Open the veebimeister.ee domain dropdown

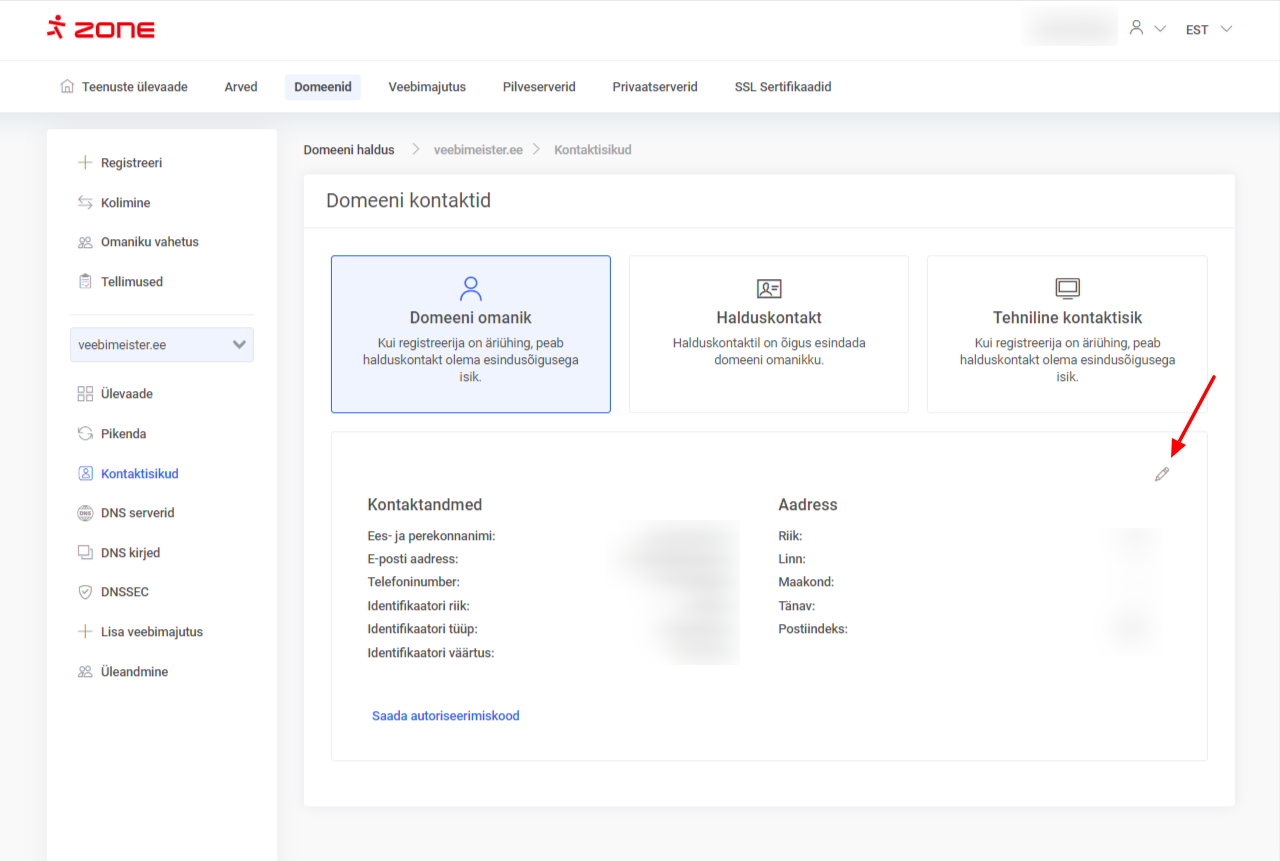coord(162,345)
